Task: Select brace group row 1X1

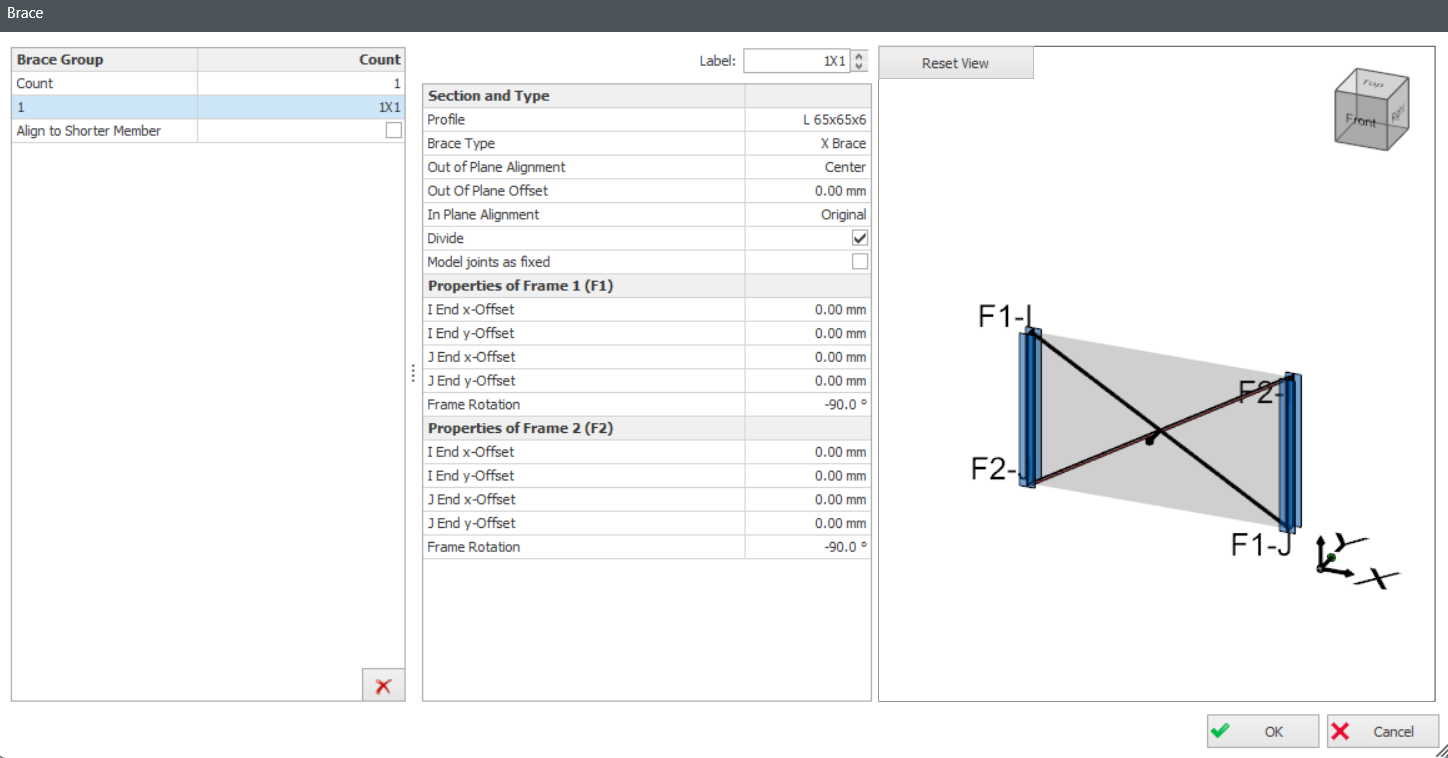Action: pos(207,107)
